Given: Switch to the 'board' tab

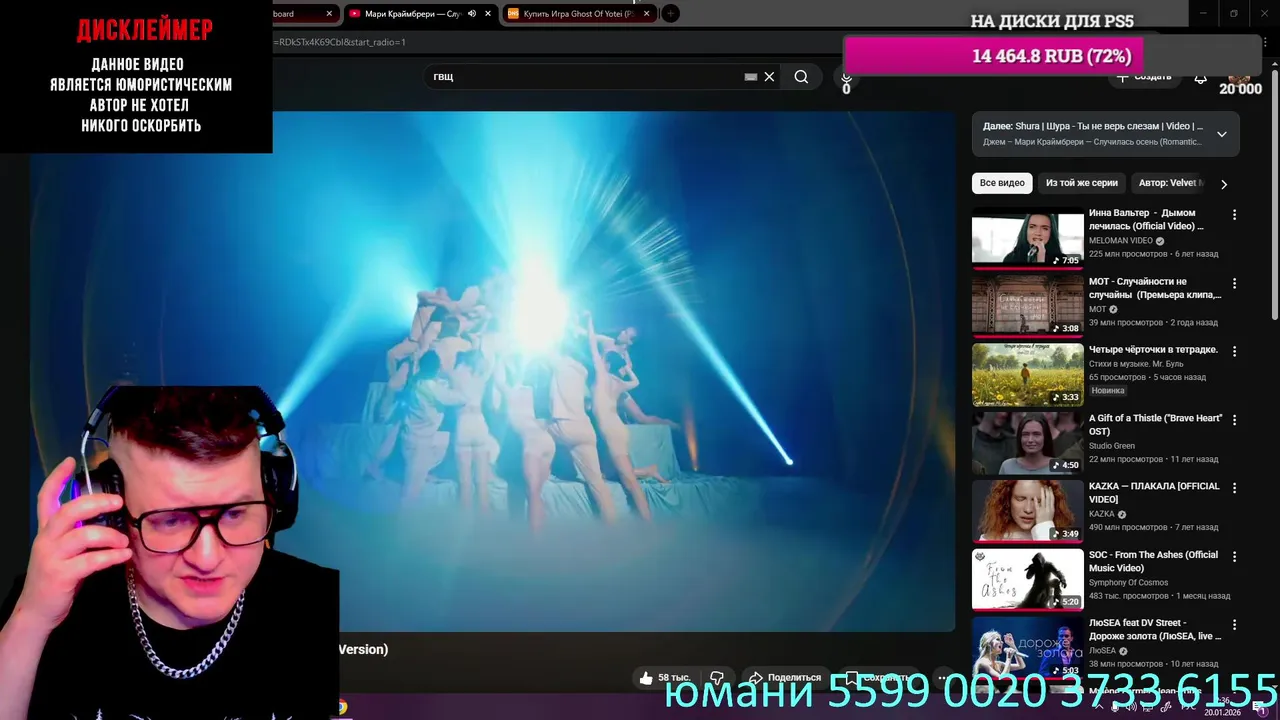Looking at the screenshot, I should point(298,14).
